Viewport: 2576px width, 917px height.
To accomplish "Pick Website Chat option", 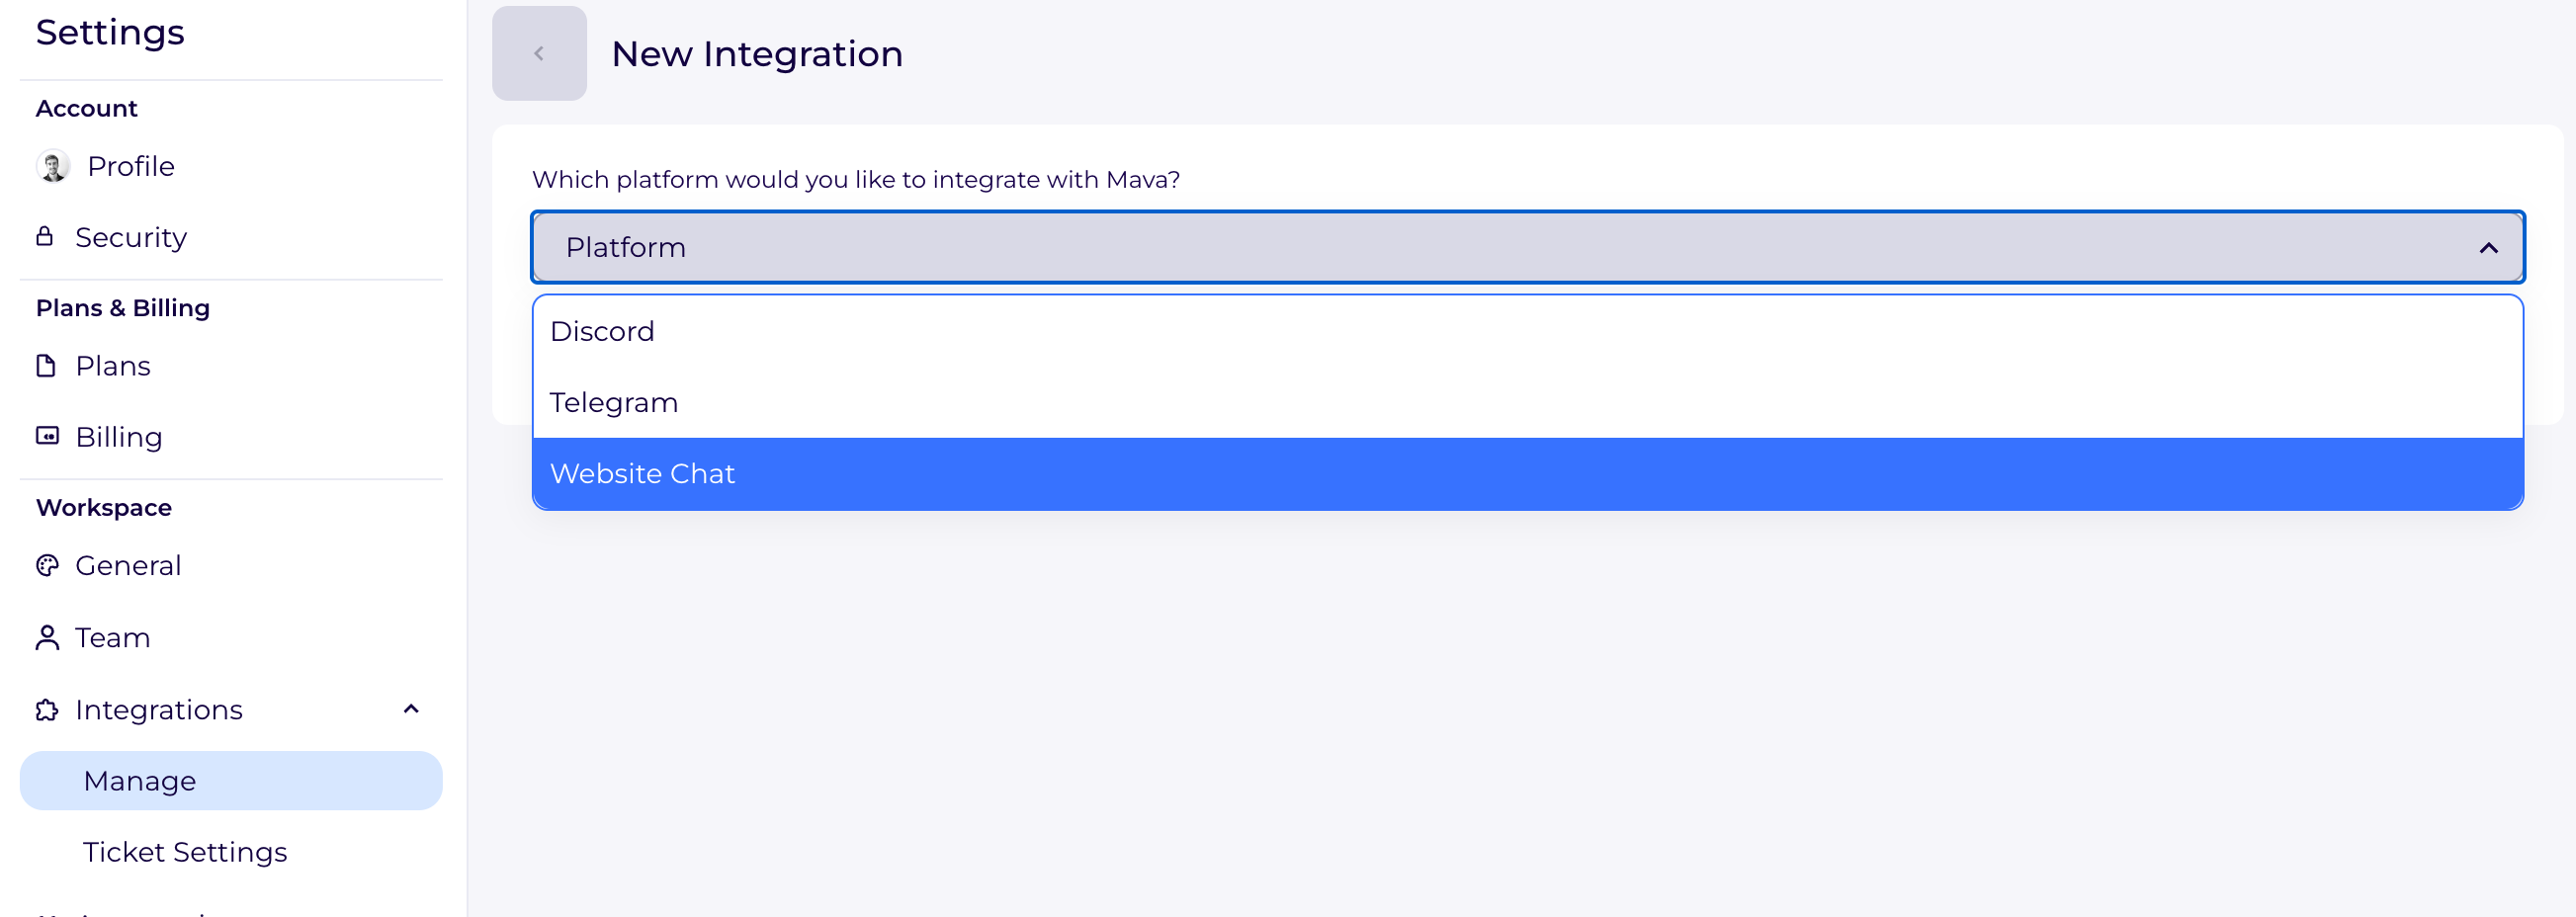I will pos(642,474).
